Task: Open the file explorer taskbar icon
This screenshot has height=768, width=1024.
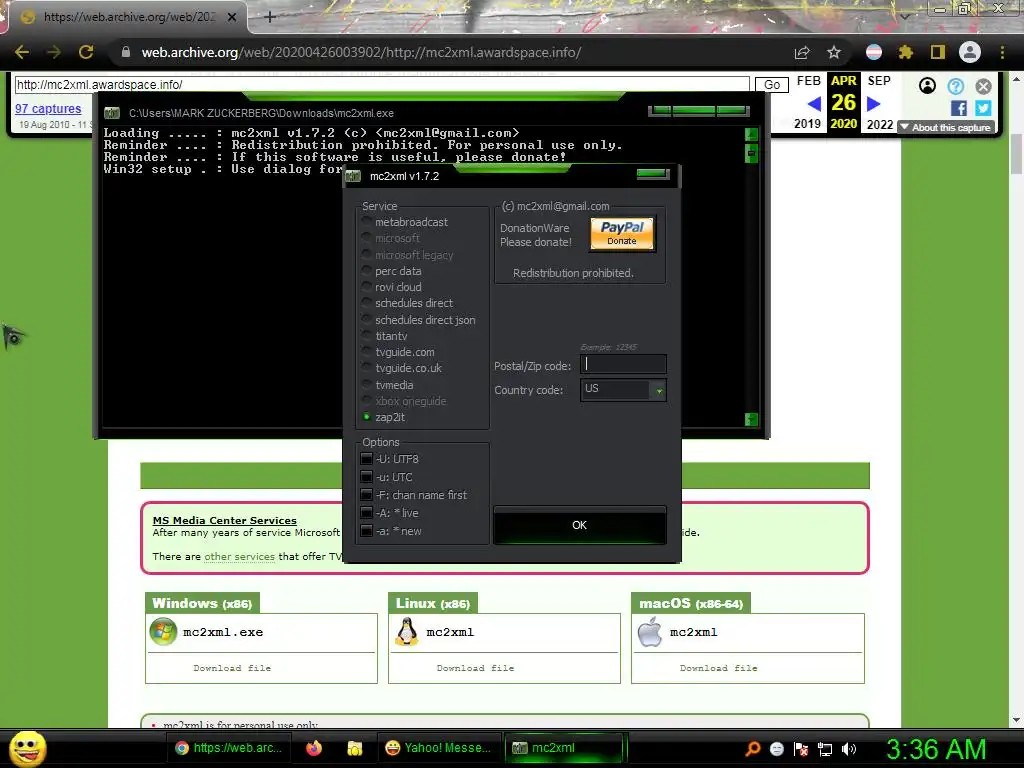Action: (x=355, y=748)
